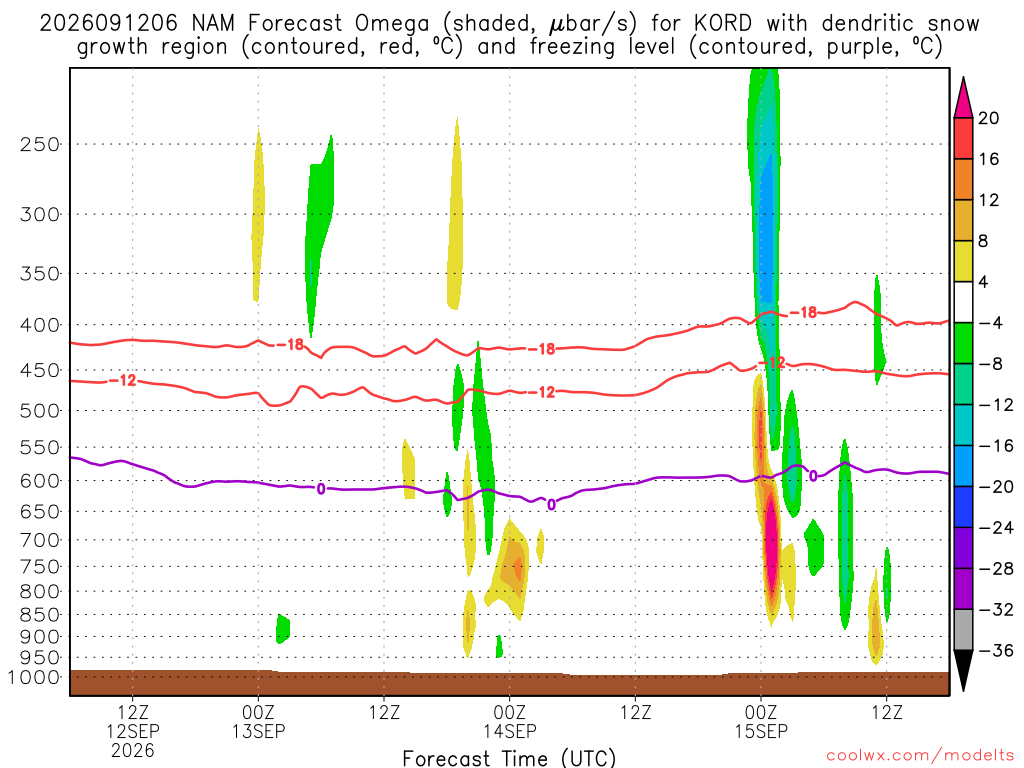
Task: Click the Forecast Time (UTC) axis title
Action: (x=509, y=758)
